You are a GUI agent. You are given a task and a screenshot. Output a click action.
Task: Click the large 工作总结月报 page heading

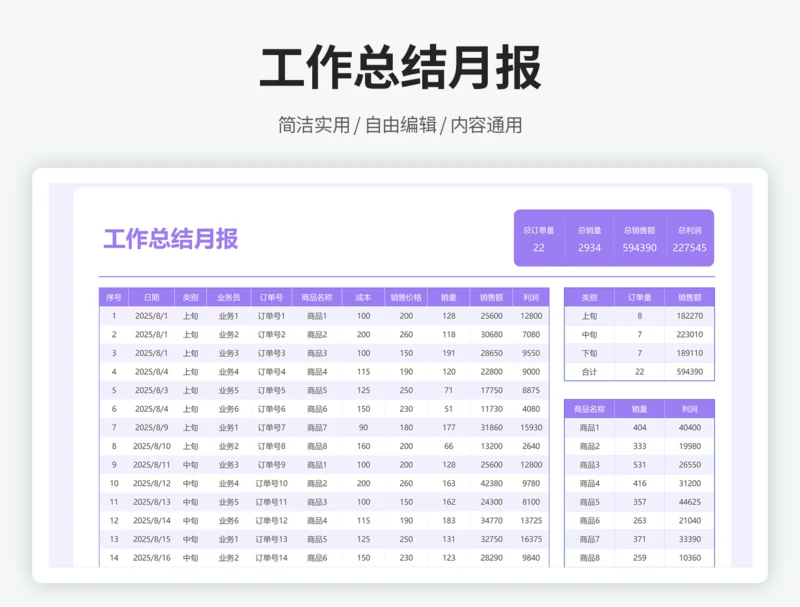point(400,68)
